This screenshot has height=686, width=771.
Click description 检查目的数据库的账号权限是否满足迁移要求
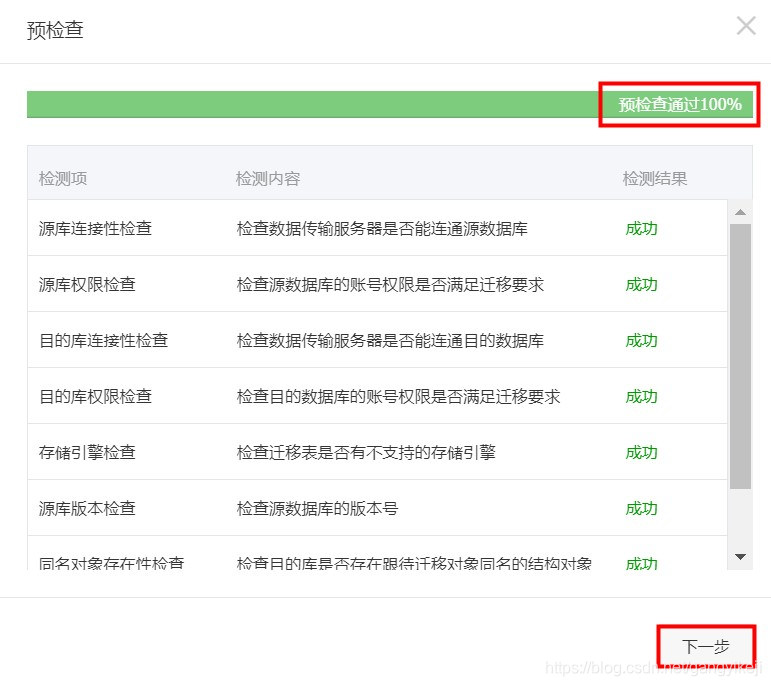click(x=398, y=396)
